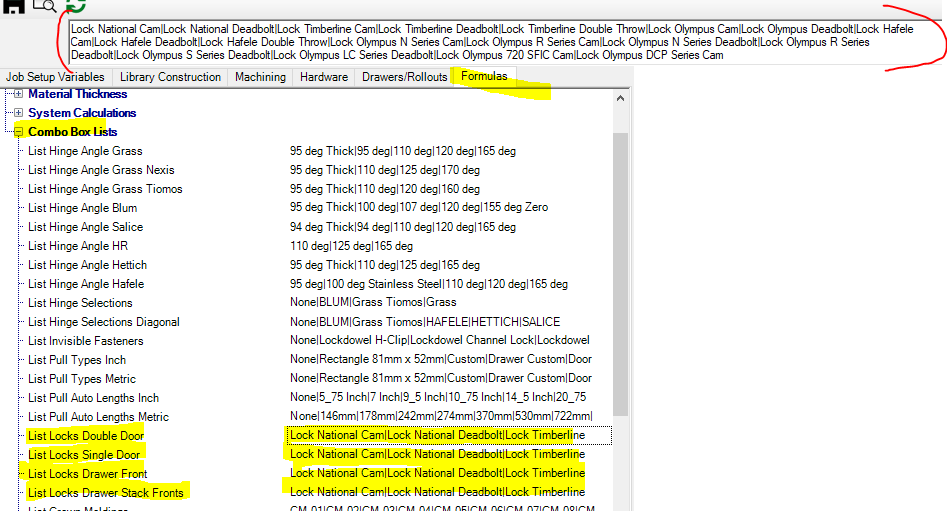This screenshot has width=947, height=511.
Task: Select List Invisible Fasteners item
Action: [x=85, y=341]
